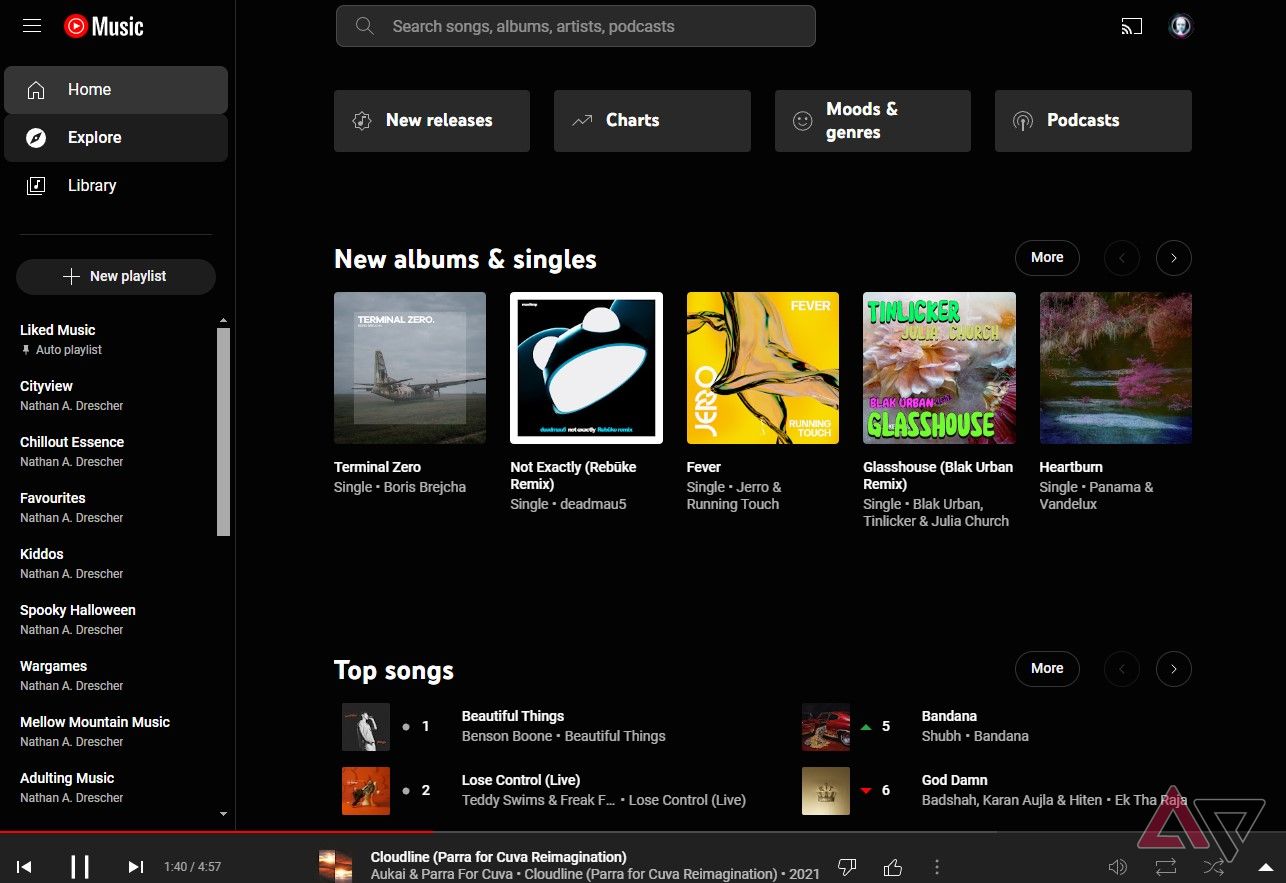This screenshot has height=883, width=1286.
Task: Focus the search songs input field
Action: pos(576,26)
